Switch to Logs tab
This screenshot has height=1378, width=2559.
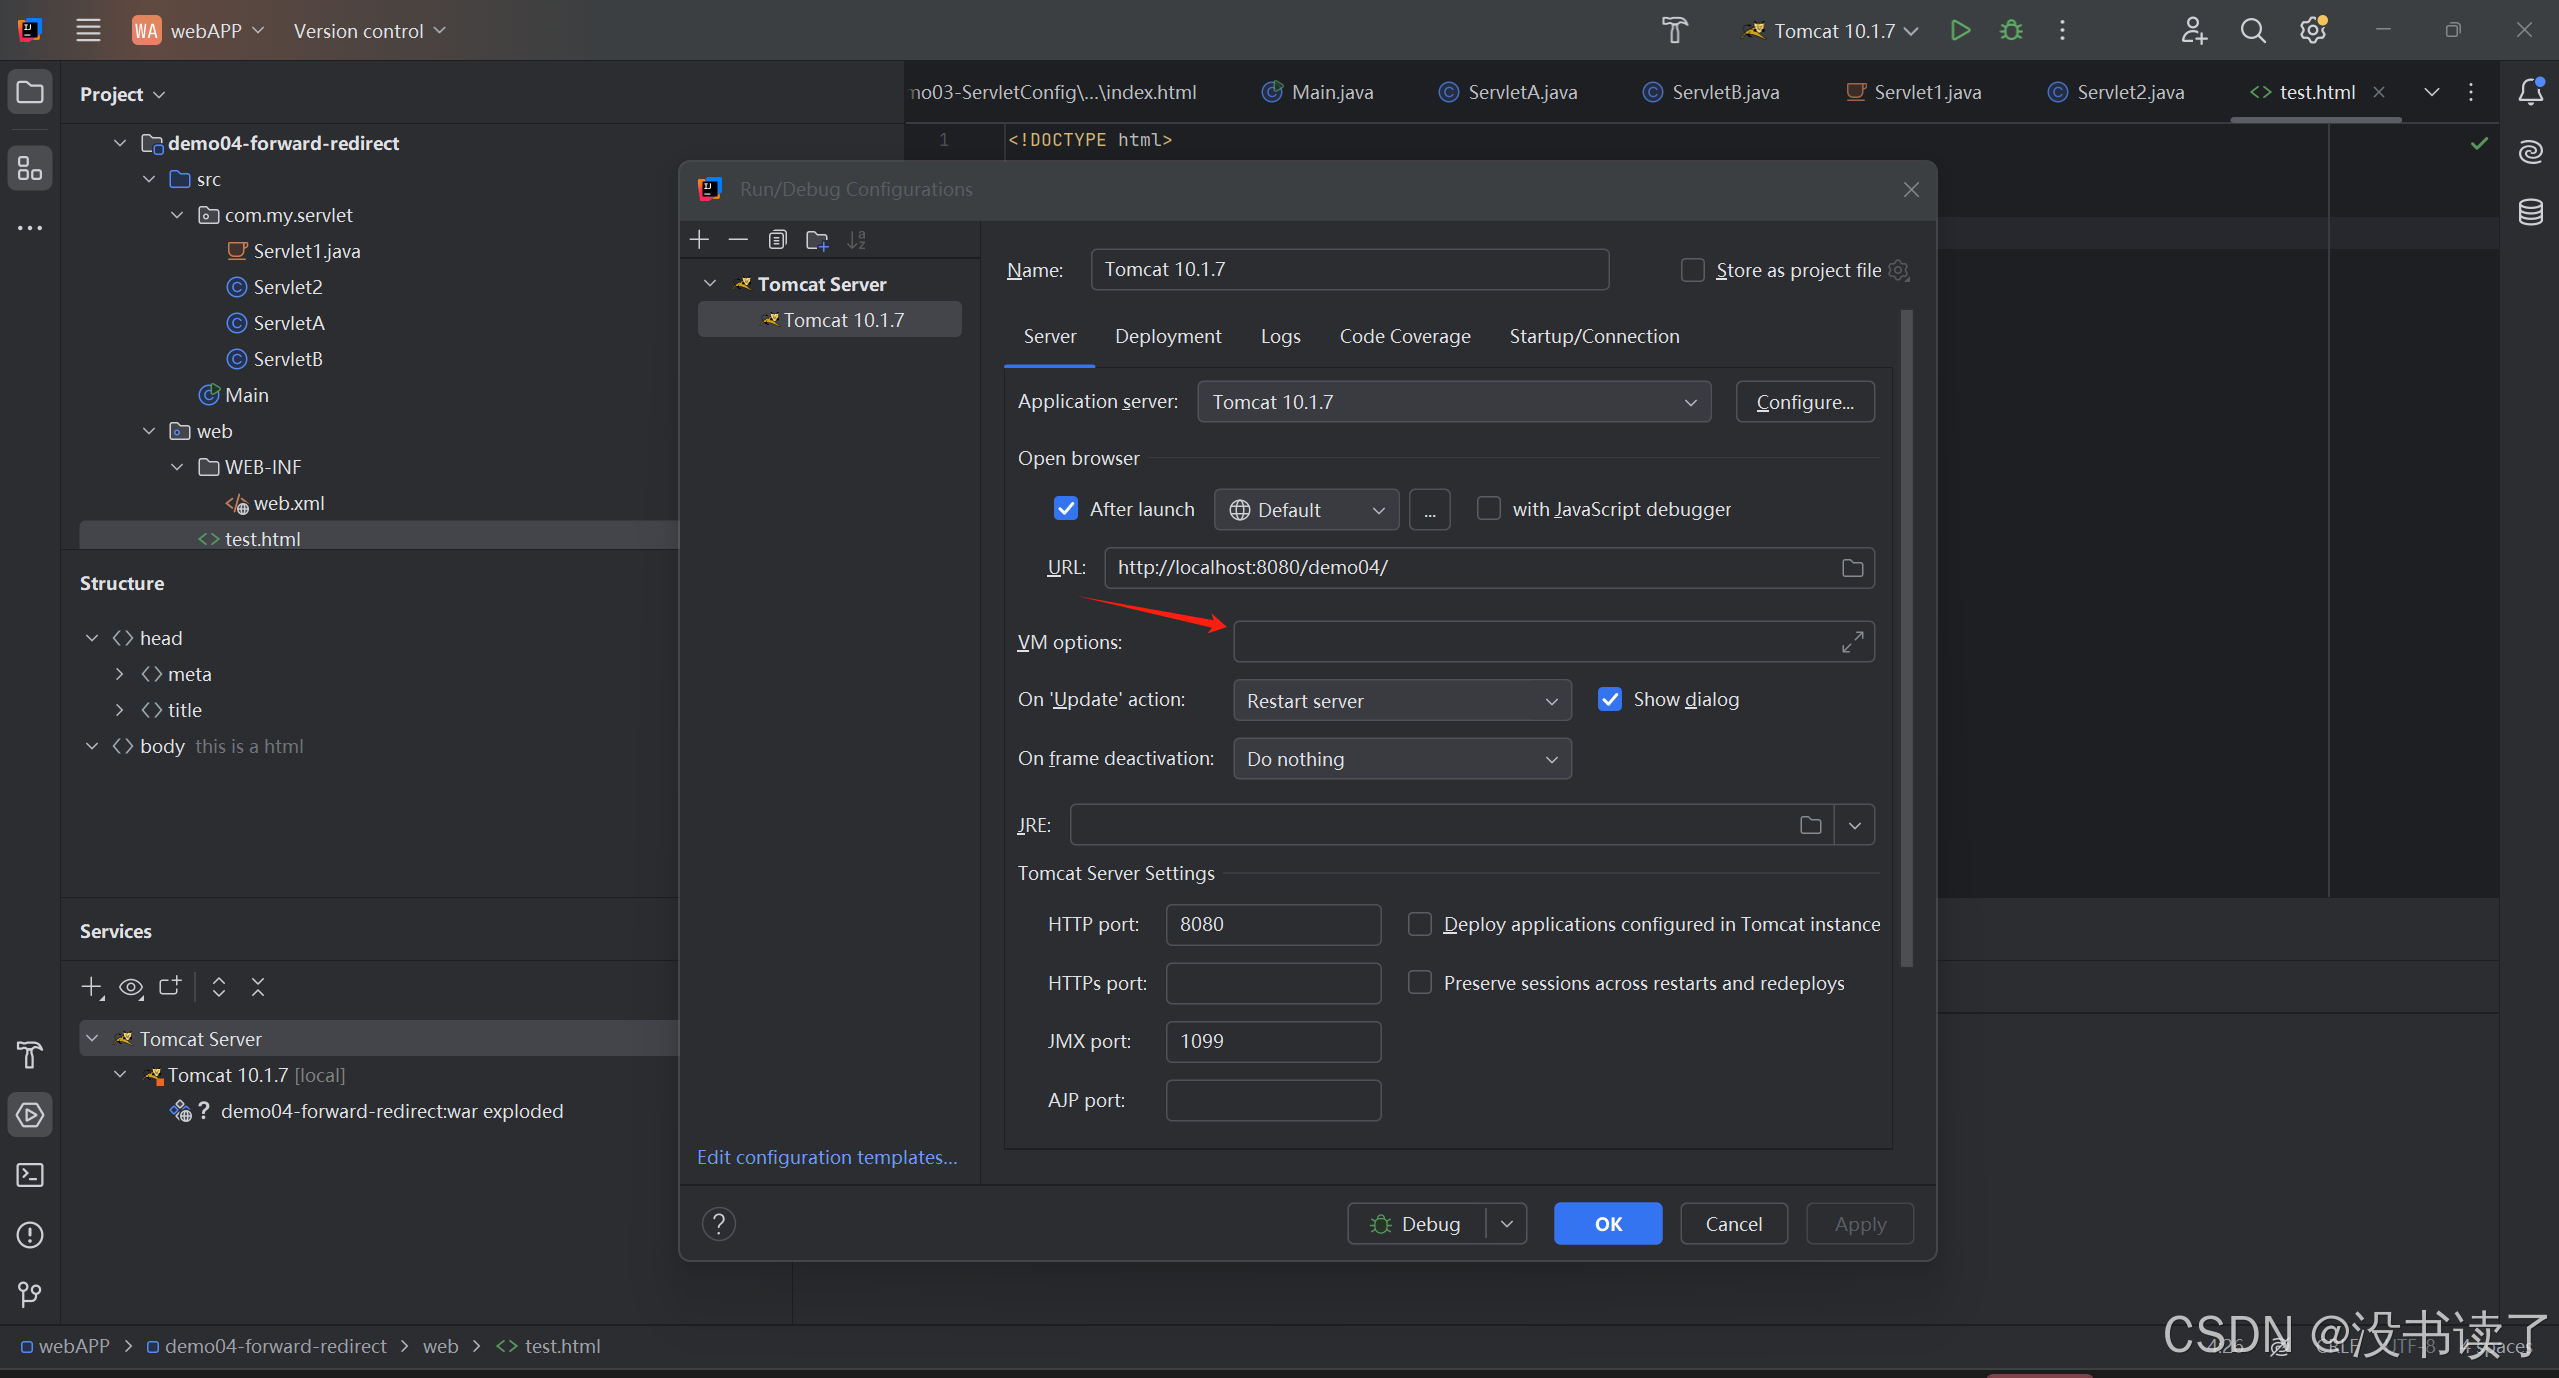coord(1280,336)
